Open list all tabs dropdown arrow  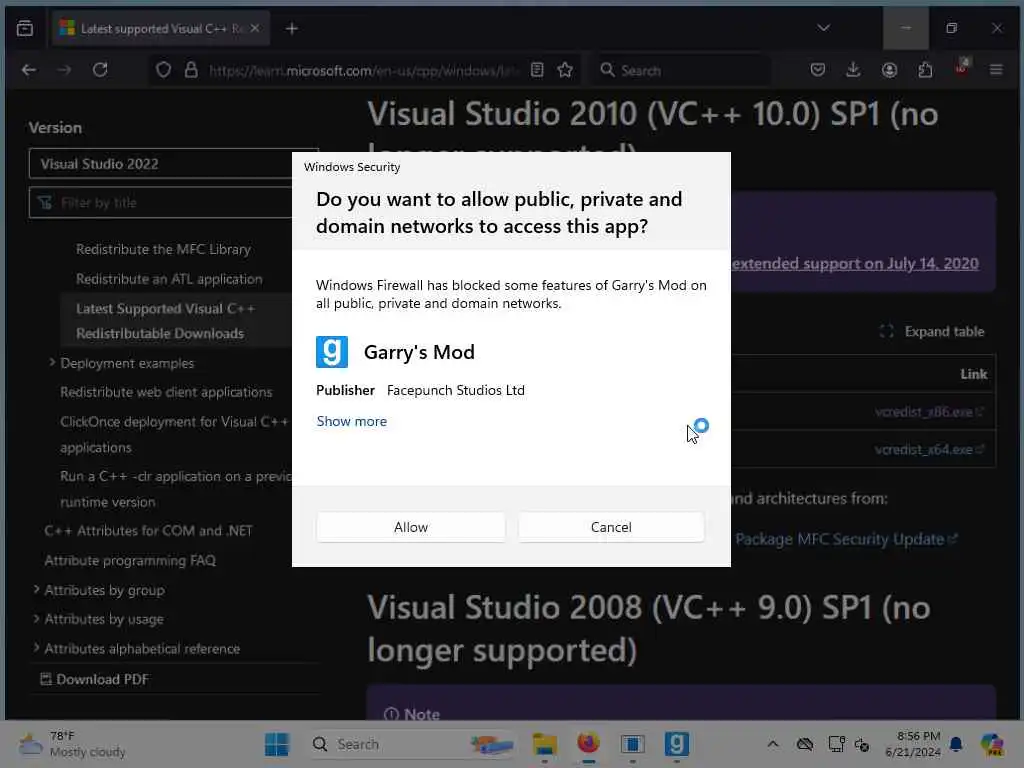click(824, 28)
